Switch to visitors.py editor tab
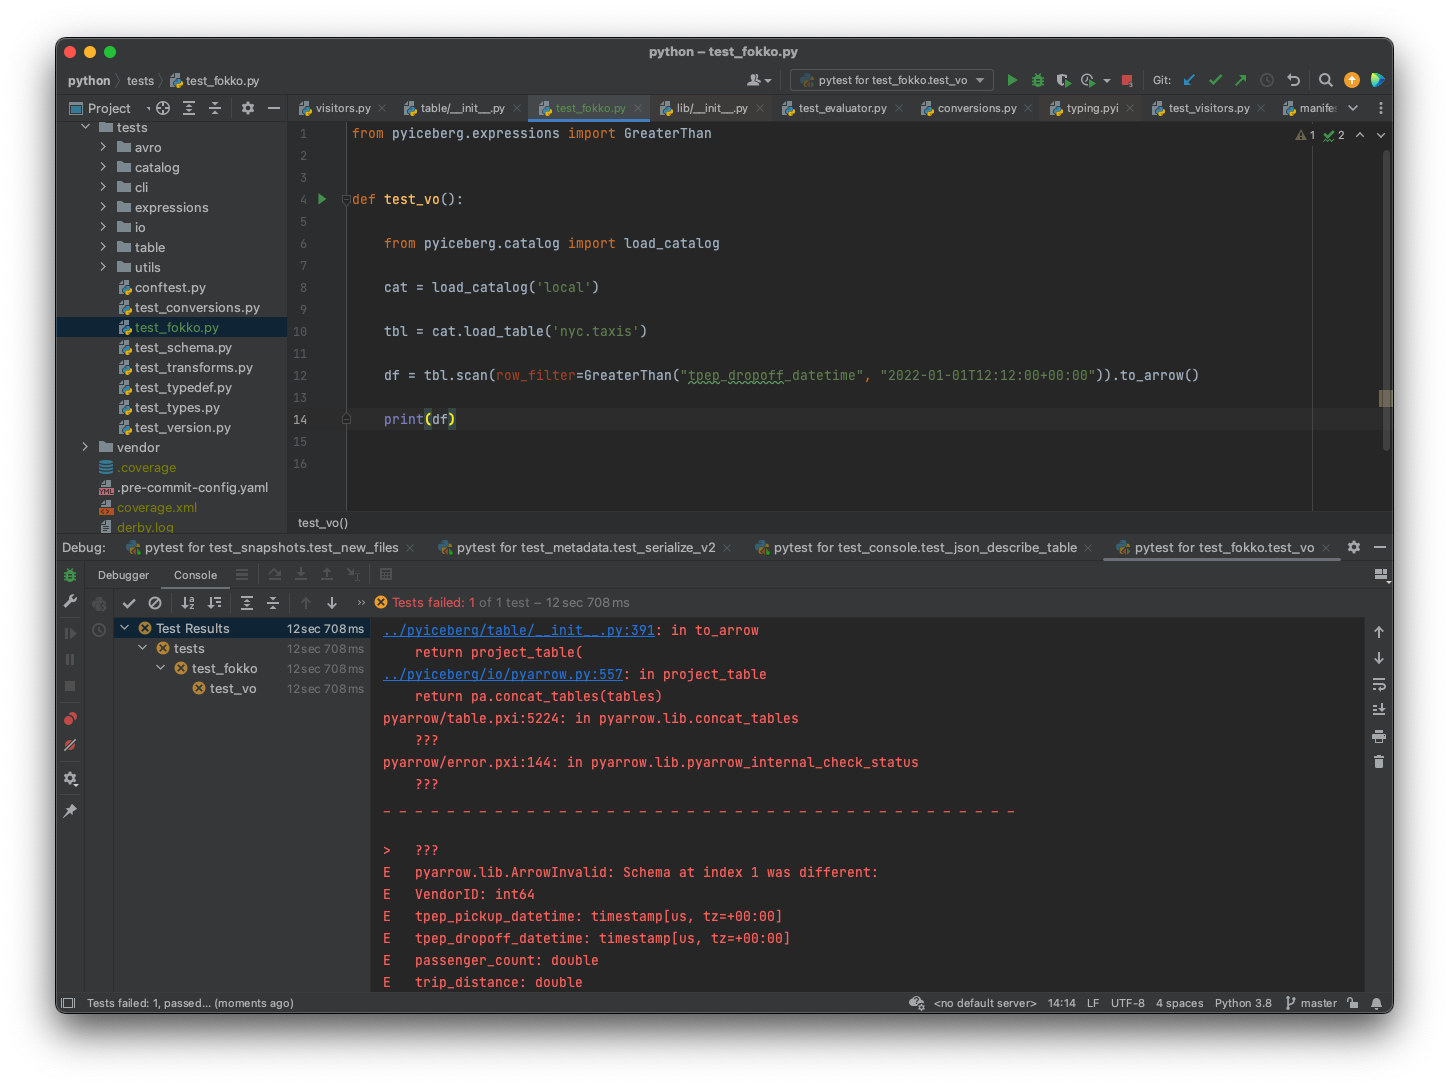The image size is (1449, 1087). (x=334, y=108)
